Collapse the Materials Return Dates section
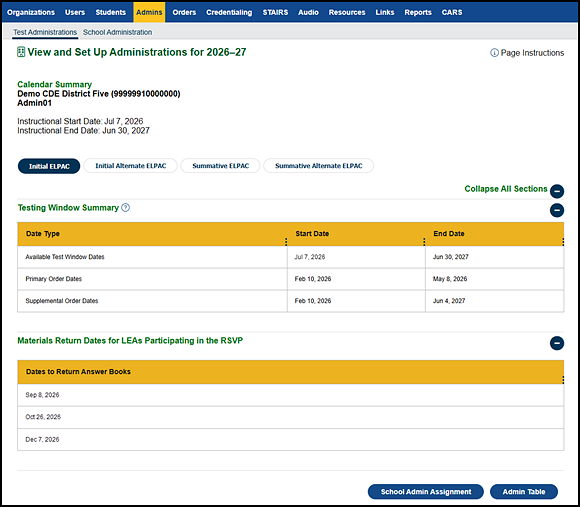 click(x=557, y=343)
